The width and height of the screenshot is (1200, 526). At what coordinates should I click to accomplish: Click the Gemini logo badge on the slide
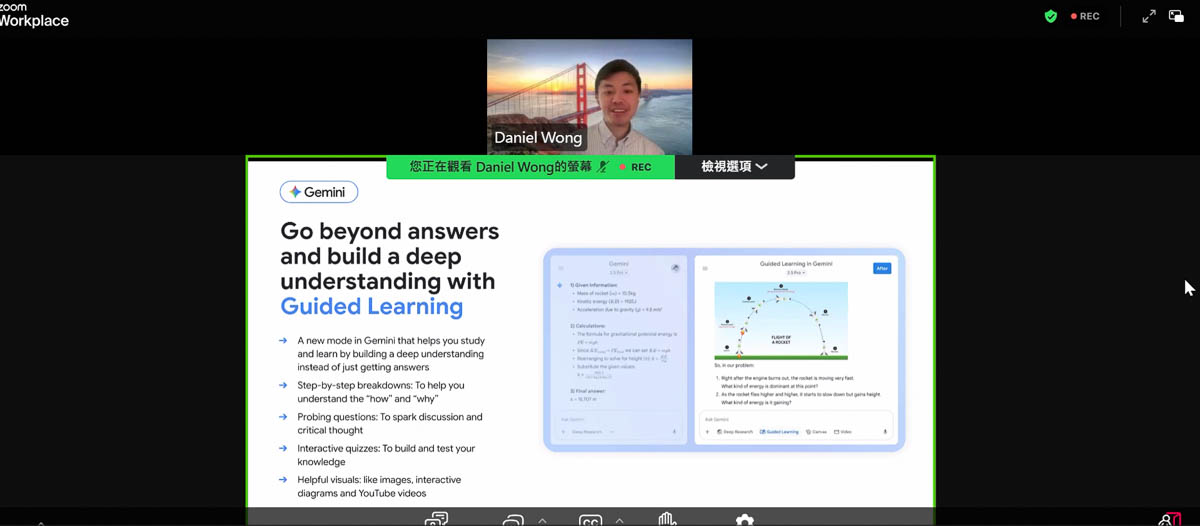pos(318,192)
